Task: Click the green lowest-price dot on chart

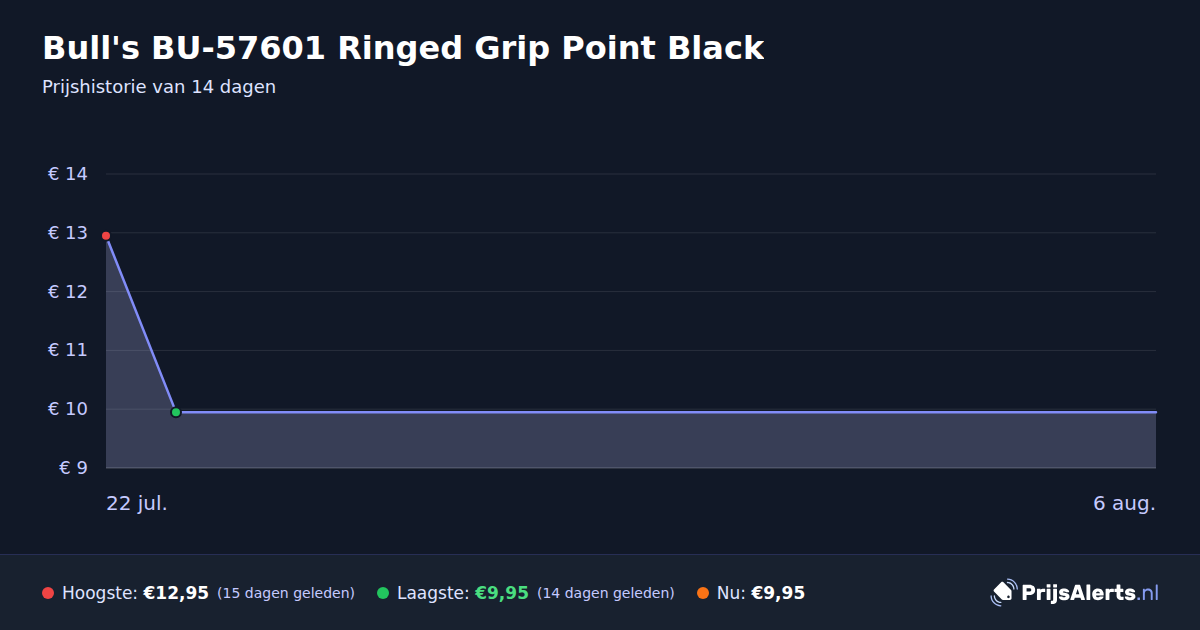Action: [176, 412]
